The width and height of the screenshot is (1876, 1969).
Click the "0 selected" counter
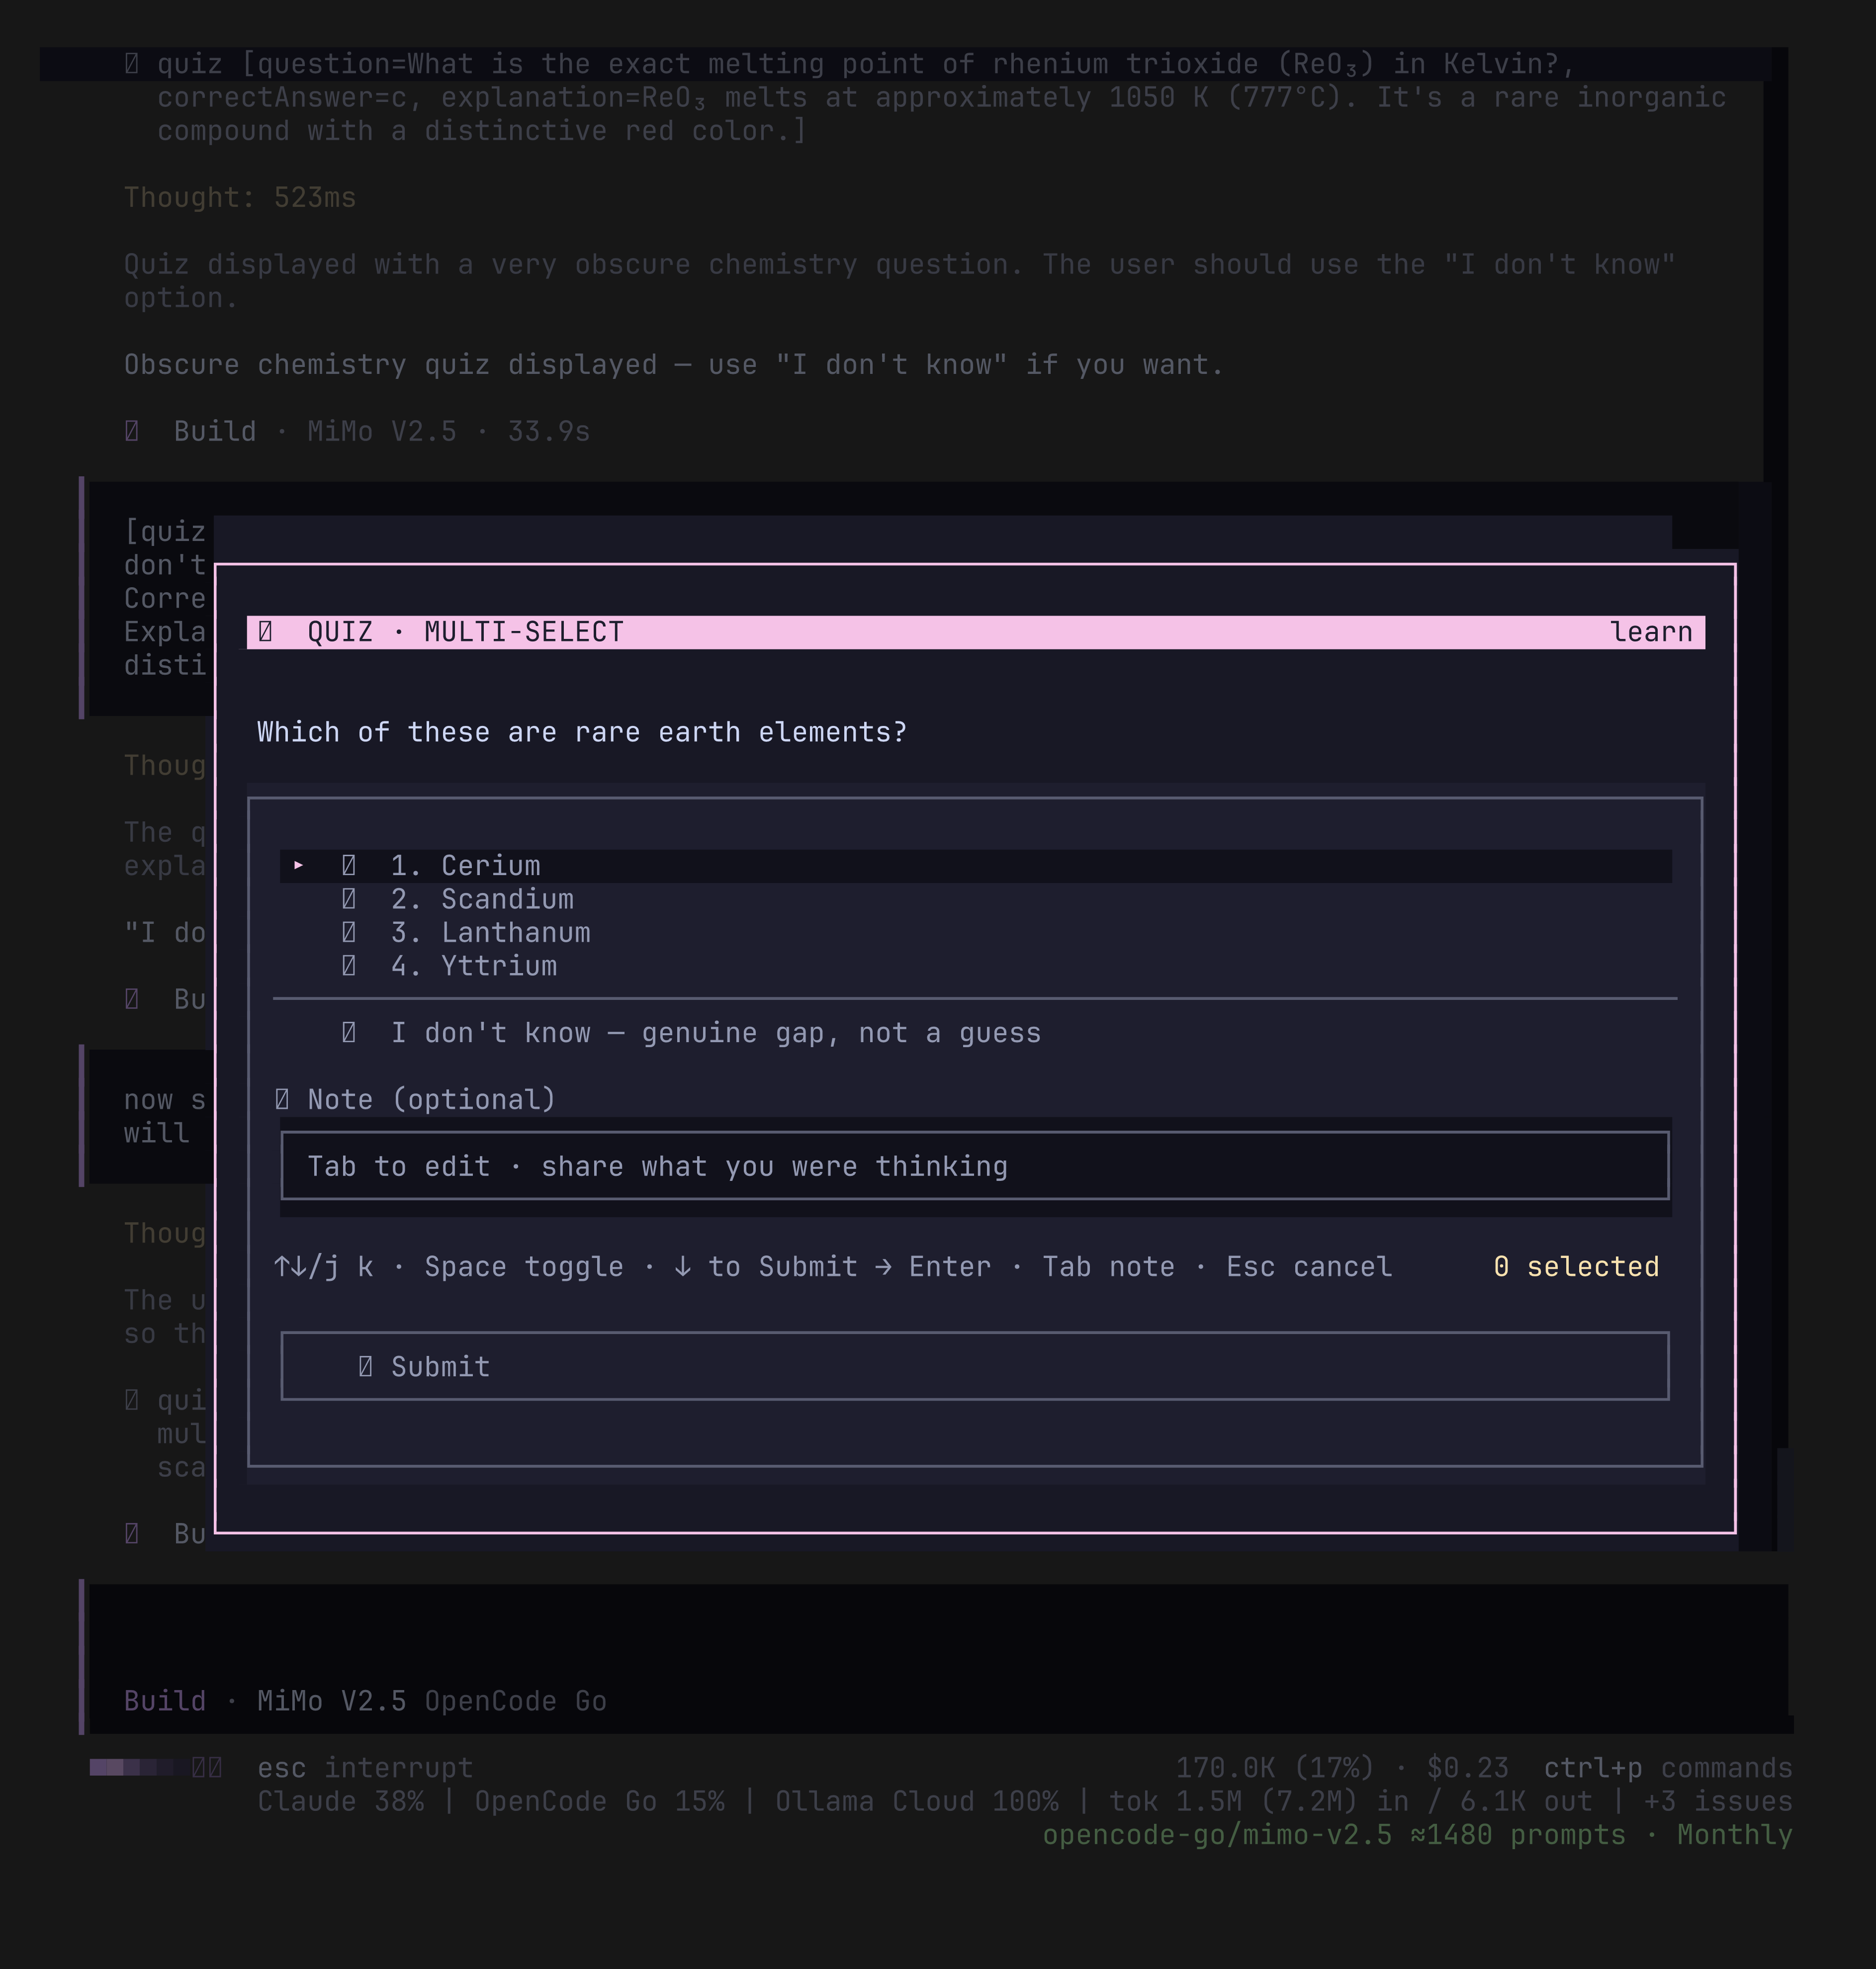point(1576,1267)
